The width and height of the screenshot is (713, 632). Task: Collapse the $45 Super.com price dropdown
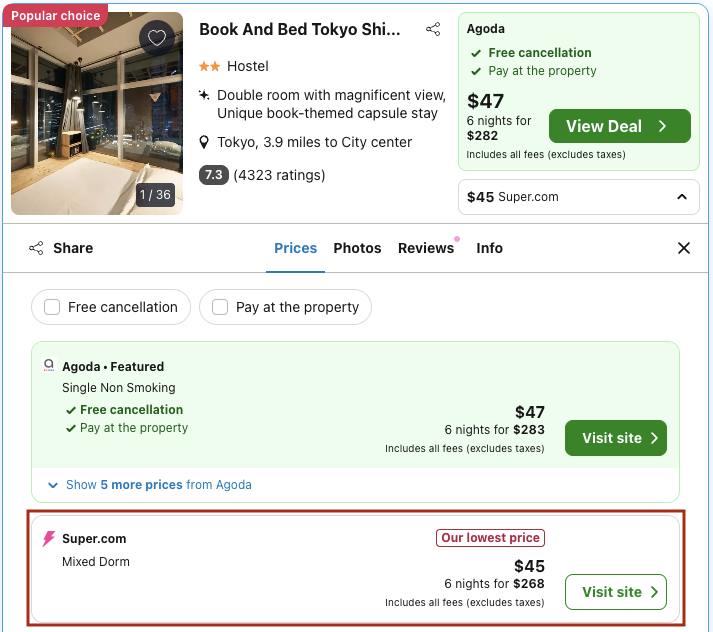pos(682,197)
